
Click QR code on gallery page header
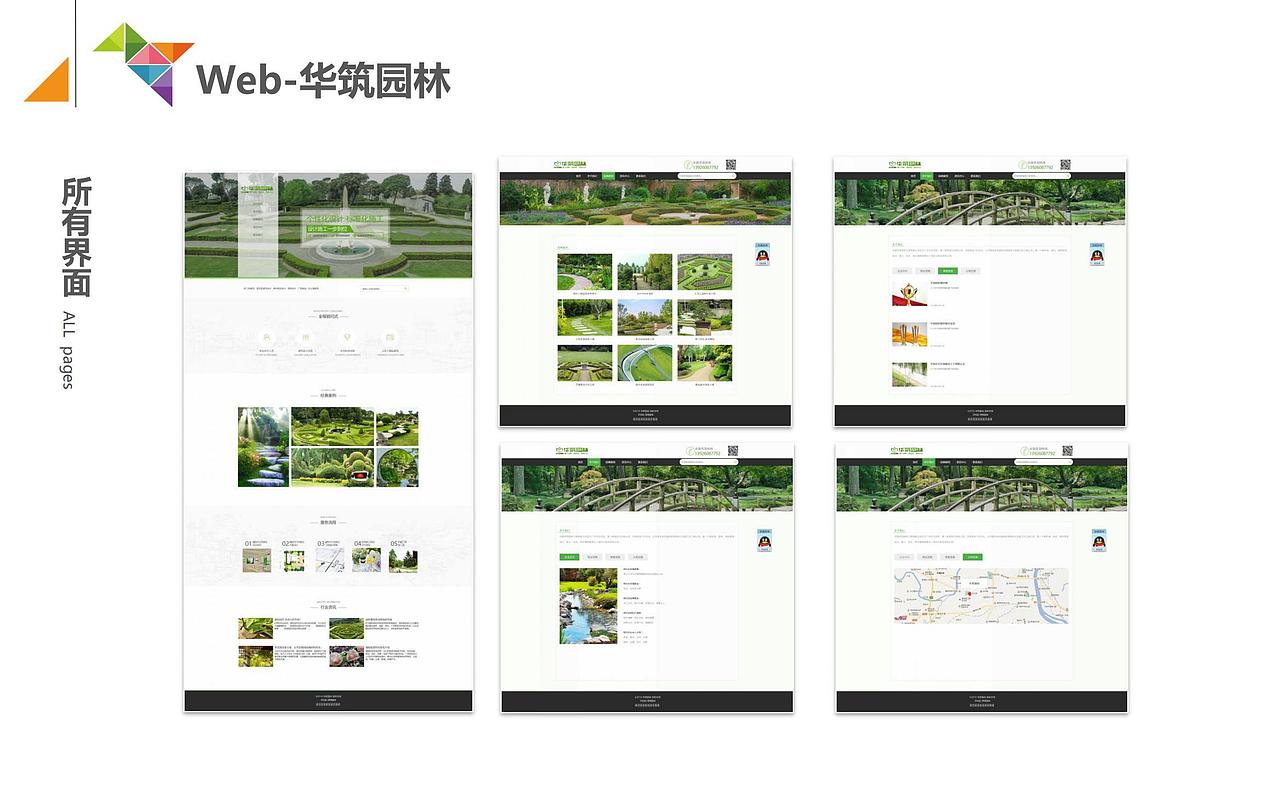(x=731, y=165)
